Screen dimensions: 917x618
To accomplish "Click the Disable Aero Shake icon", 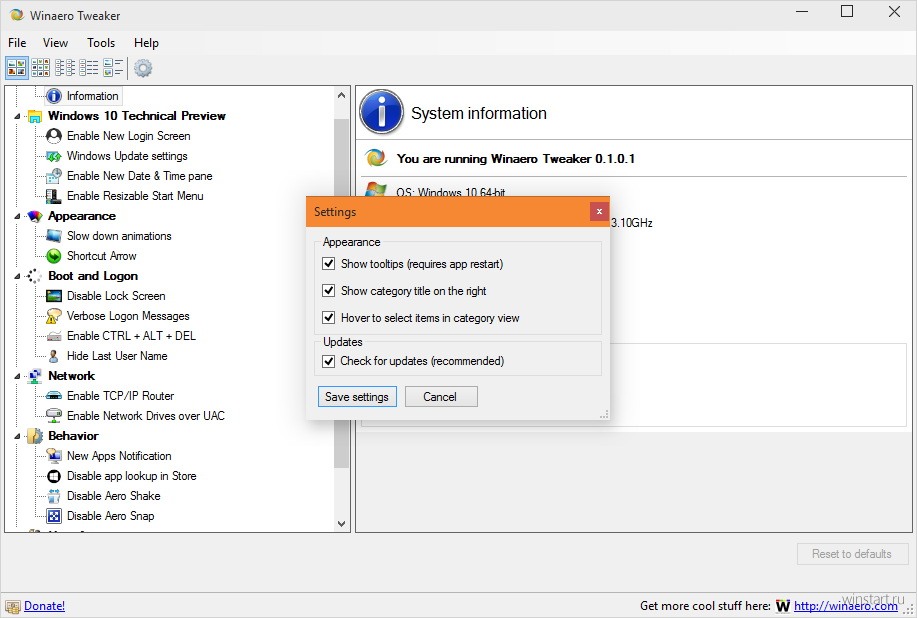I will tap(54, 496).
